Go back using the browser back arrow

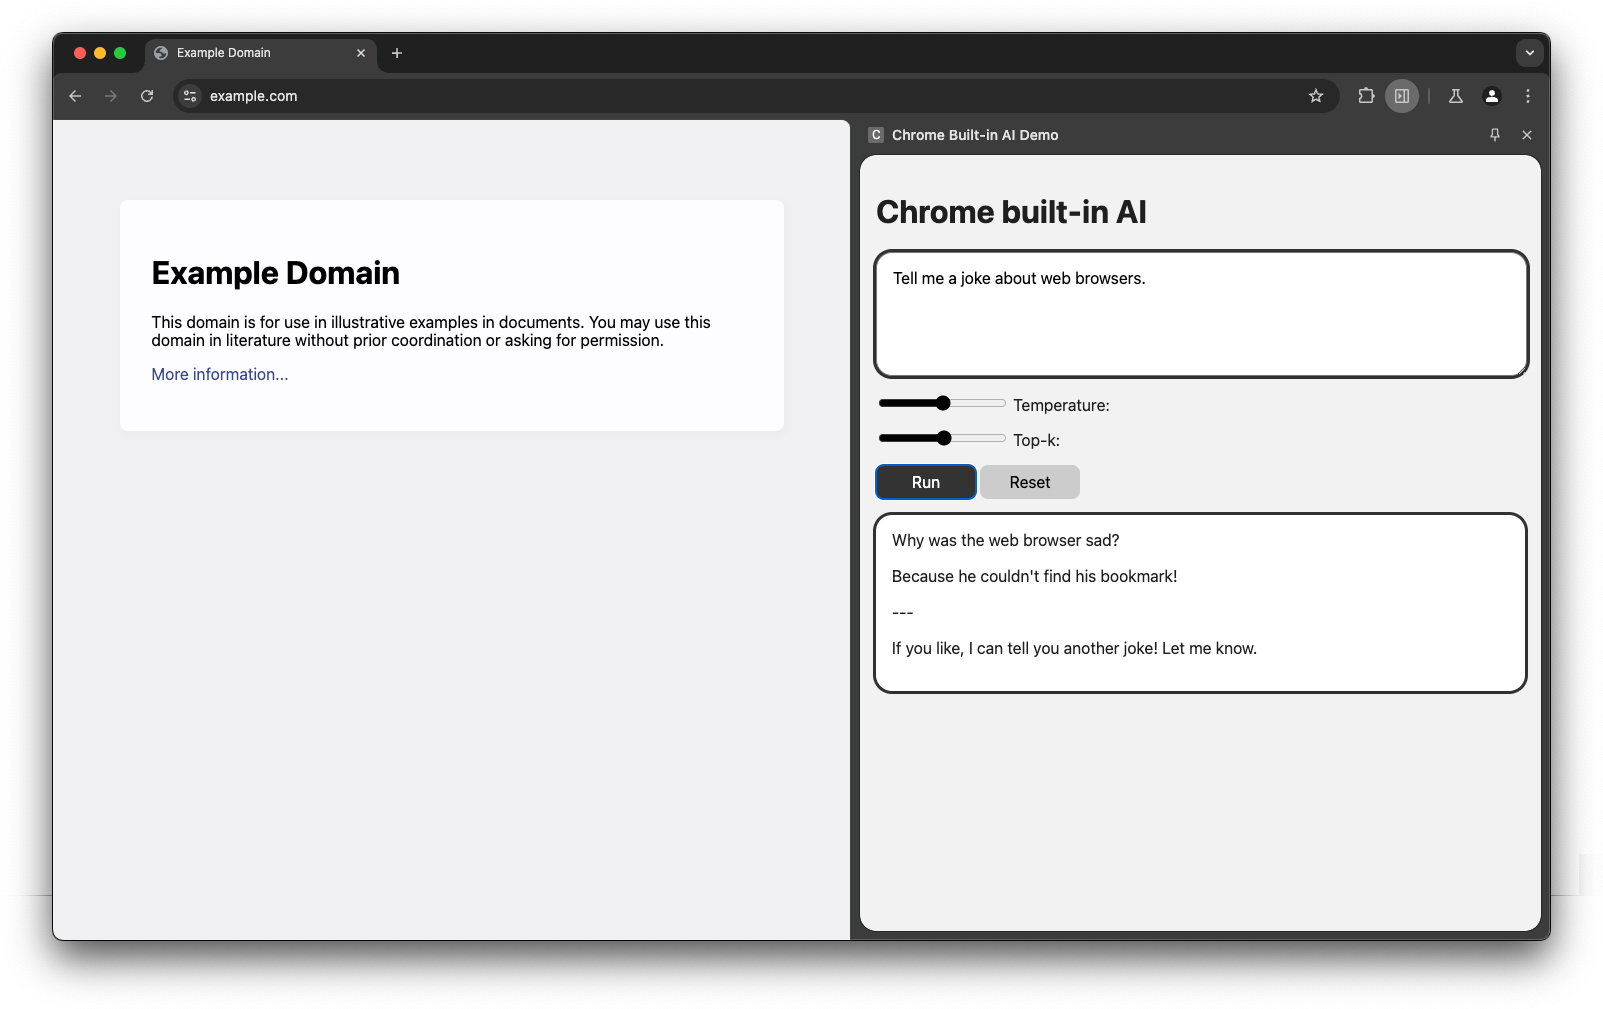tap(75, 96)
